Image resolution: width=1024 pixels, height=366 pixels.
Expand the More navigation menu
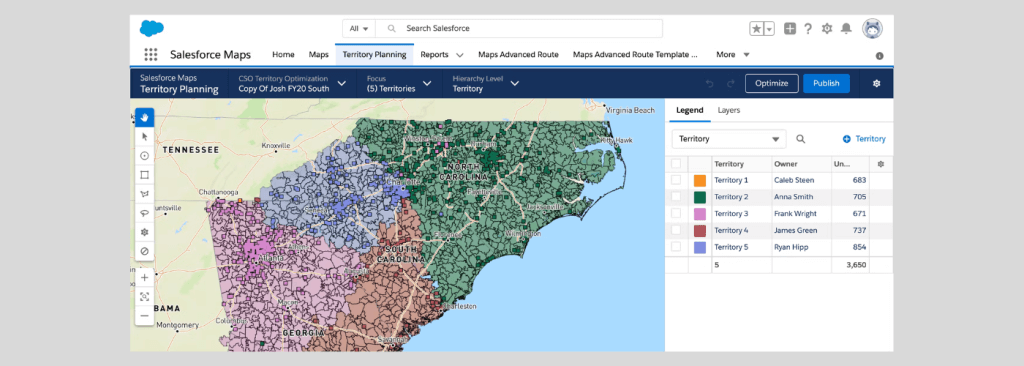[733, 55]
